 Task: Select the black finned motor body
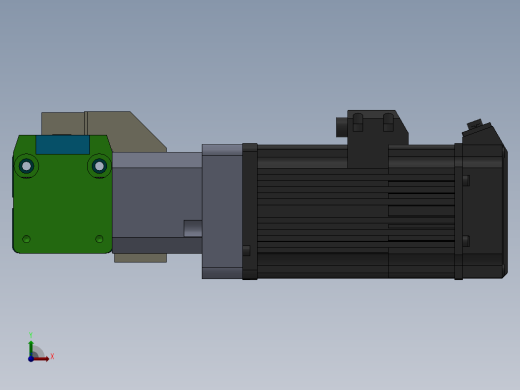point(356,211)
